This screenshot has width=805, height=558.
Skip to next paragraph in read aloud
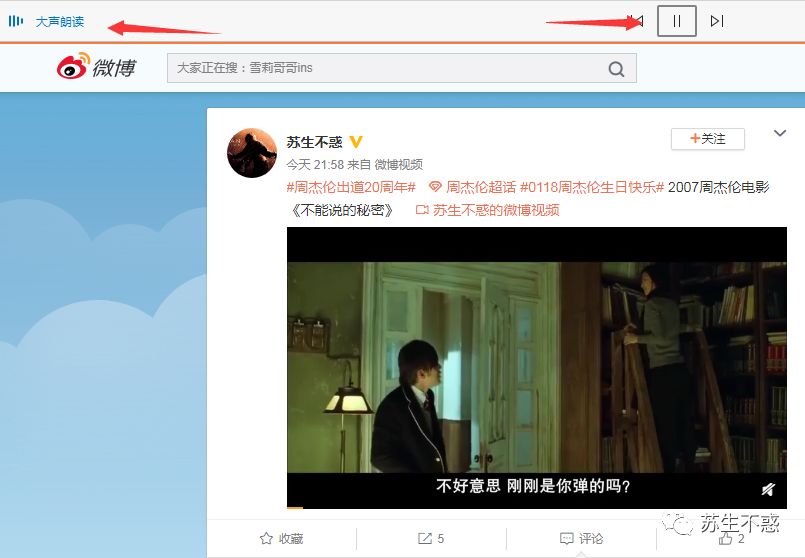pos(717,21)
